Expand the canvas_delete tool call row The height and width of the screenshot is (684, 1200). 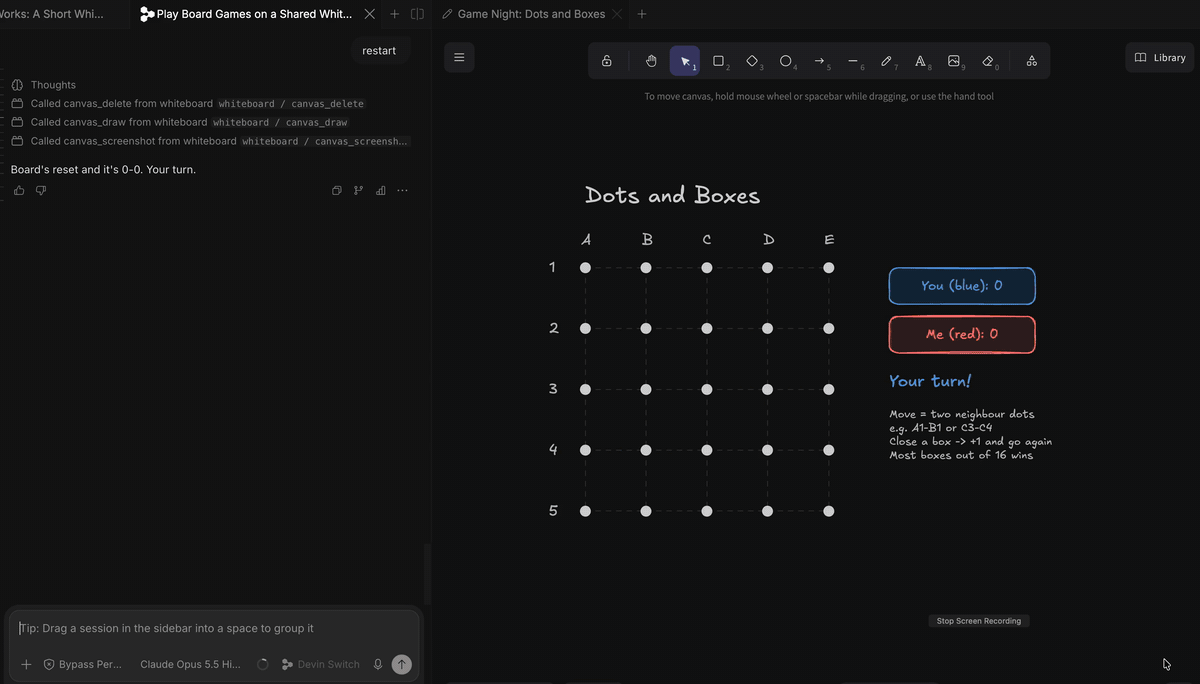[x=188, y=104]
